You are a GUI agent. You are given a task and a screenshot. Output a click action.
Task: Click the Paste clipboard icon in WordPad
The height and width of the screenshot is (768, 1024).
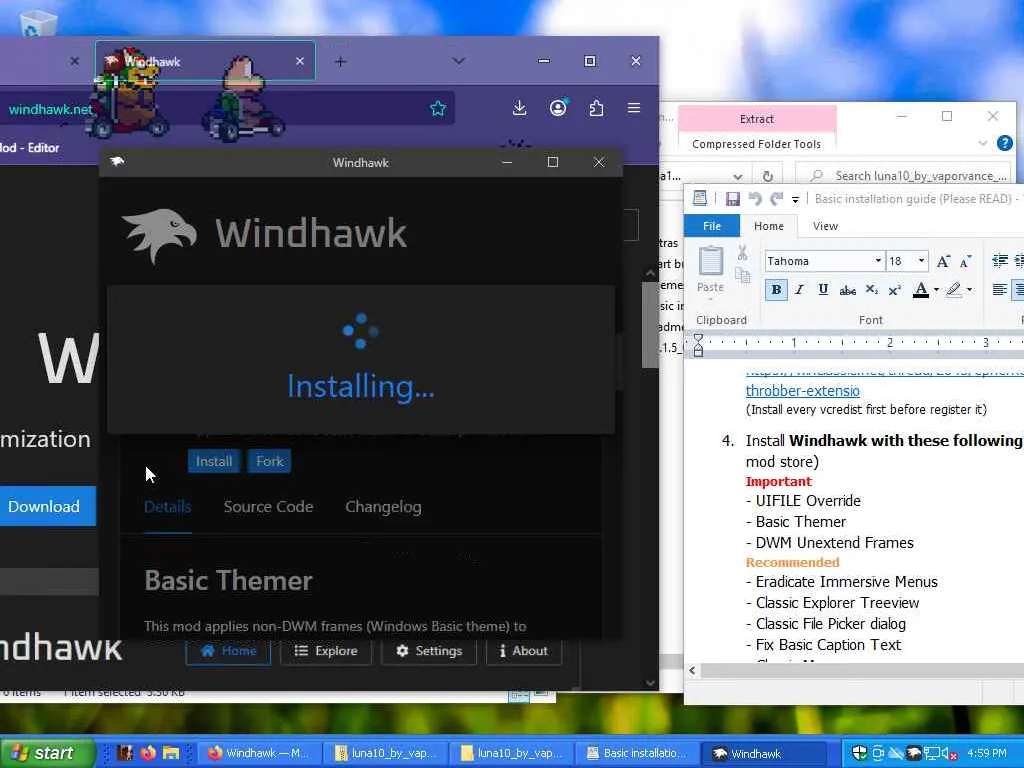click(x=711, y=261)
